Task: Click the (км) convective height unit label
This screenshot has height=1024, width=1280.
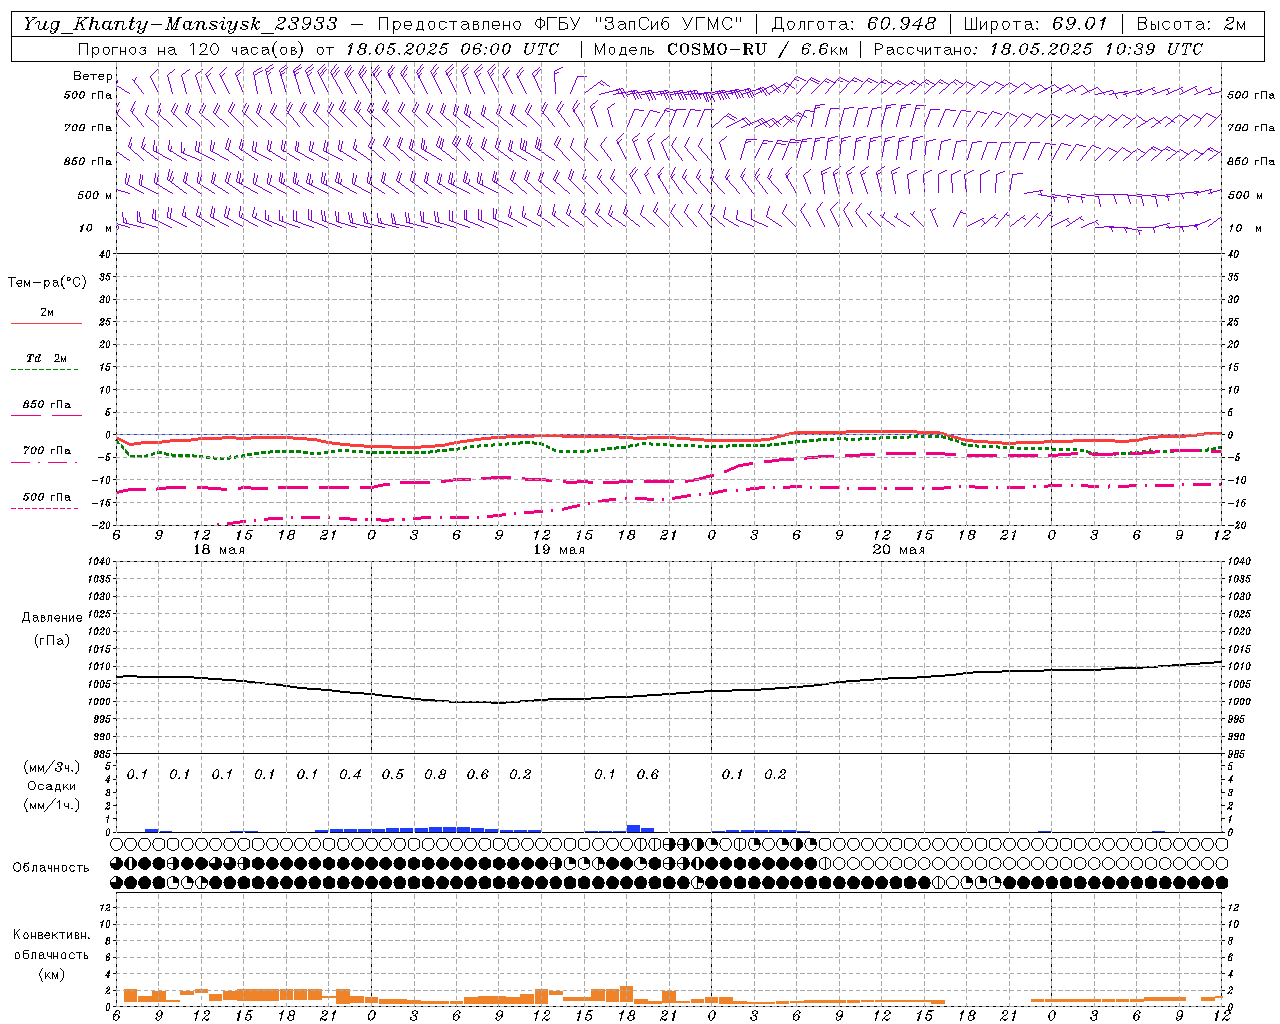Action: click(52, 974)
